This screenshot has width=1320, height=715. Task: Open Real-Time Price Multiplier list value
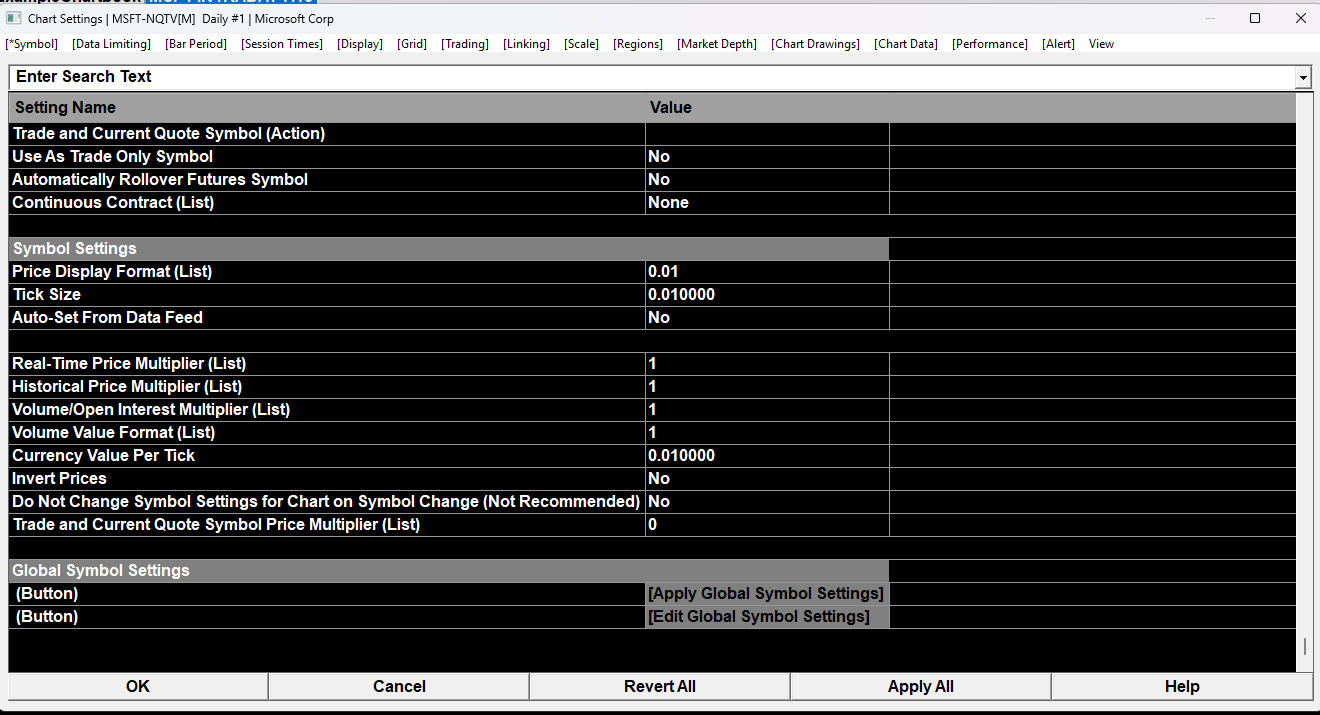tap(767, 364)
